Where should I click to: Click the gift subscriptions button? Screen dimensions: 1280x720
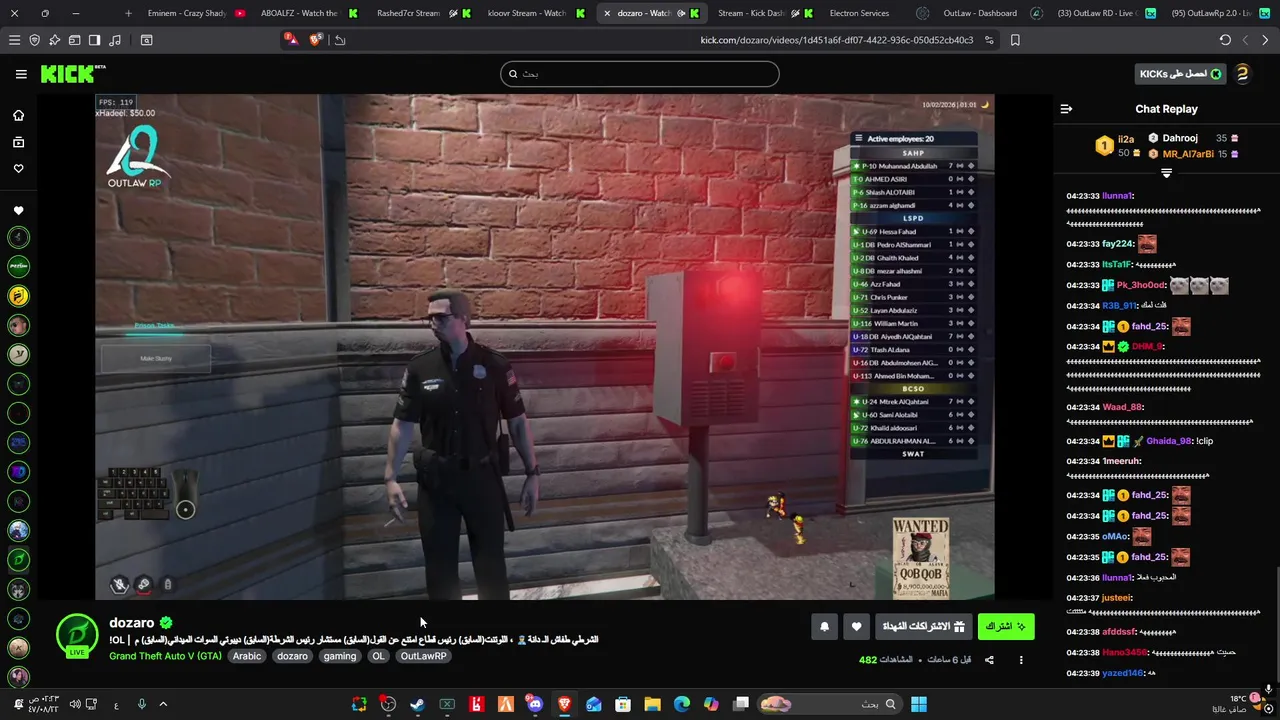click(x=924, y=627)
